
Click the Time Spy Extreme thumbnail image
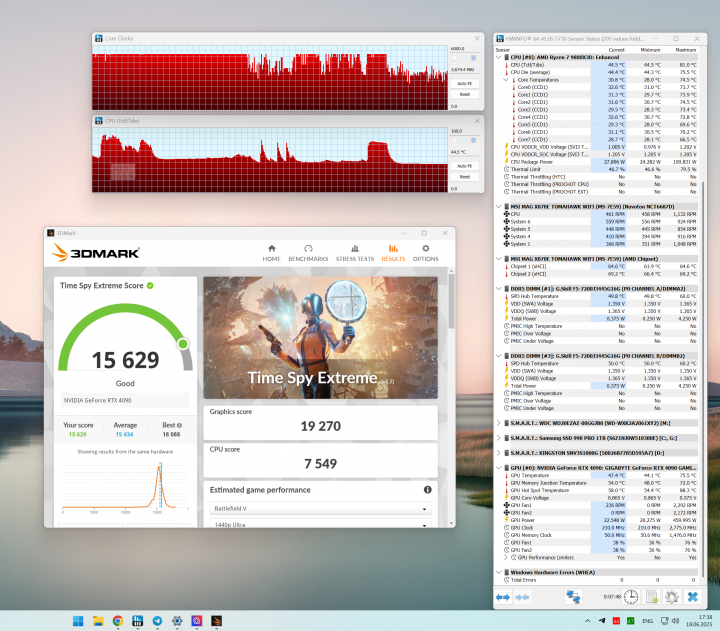pos(321,338)
